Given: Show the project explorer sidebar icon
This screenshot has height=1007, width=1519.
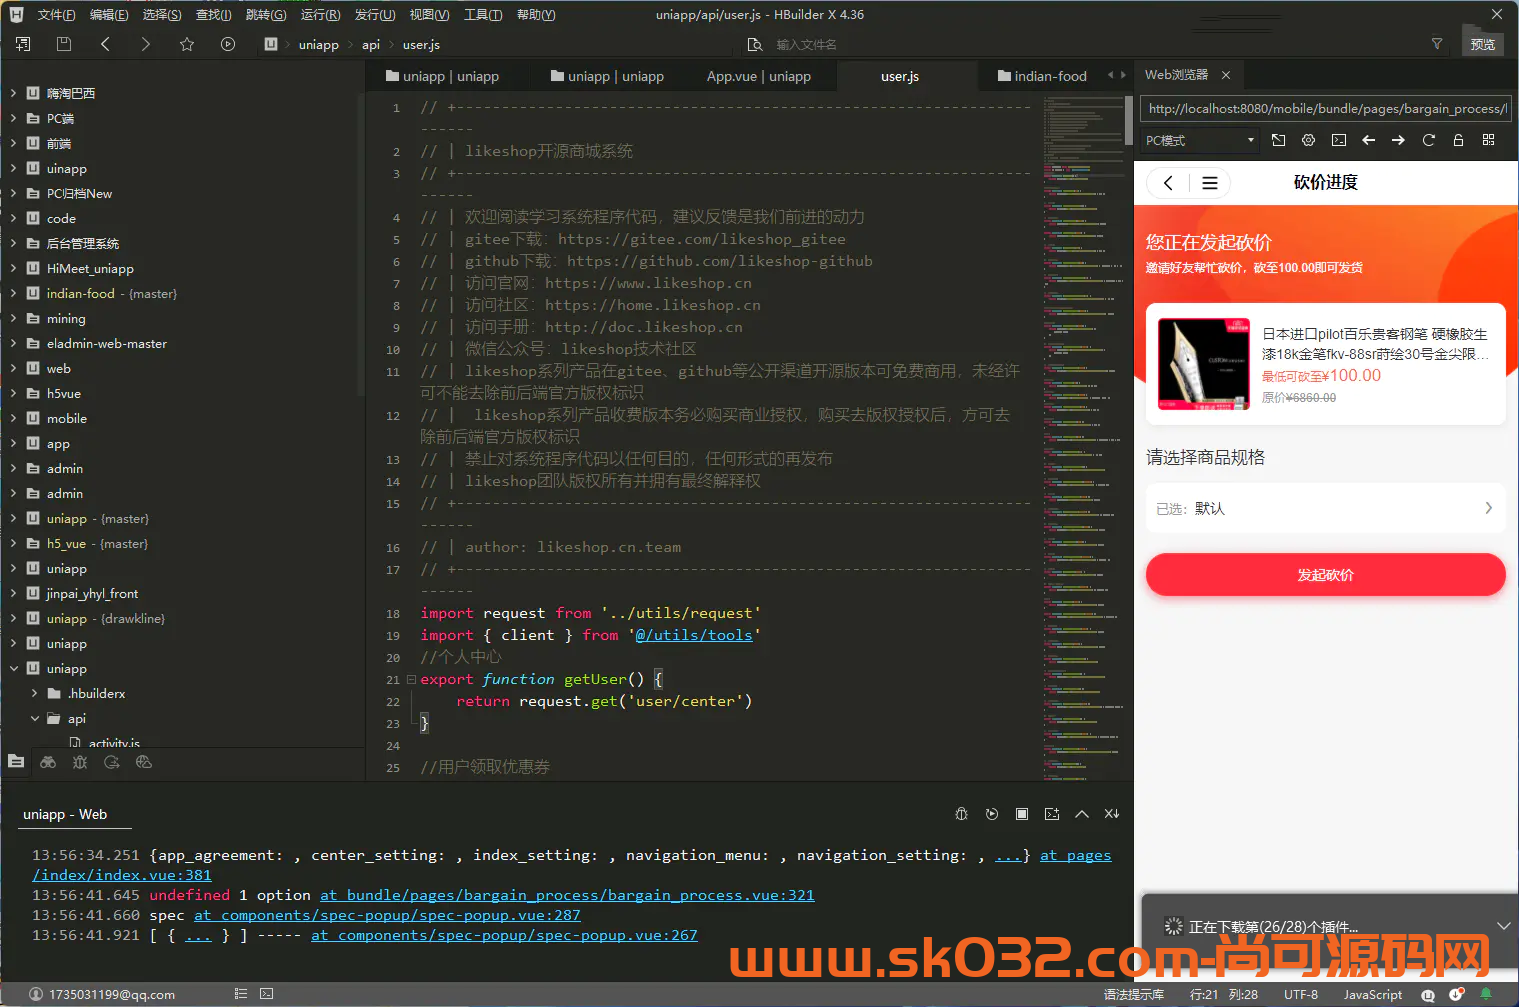Looking at the screenshot, I should [x=16, y=762].
